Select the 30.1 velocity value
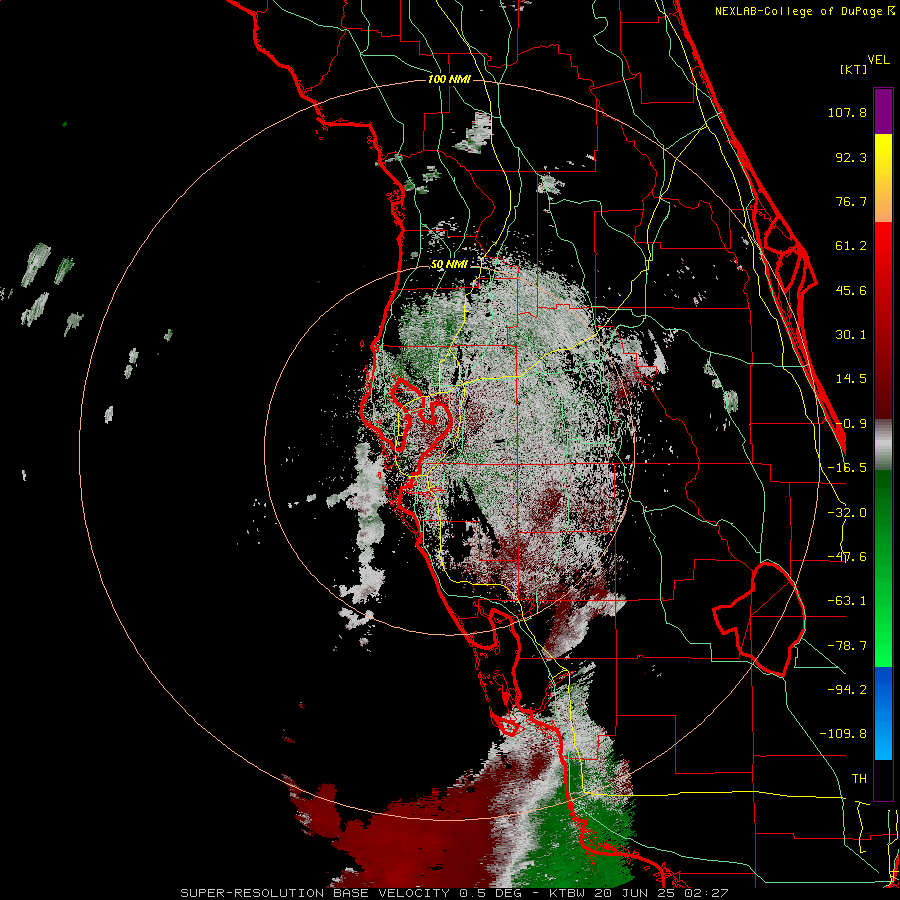 (851, 335)
